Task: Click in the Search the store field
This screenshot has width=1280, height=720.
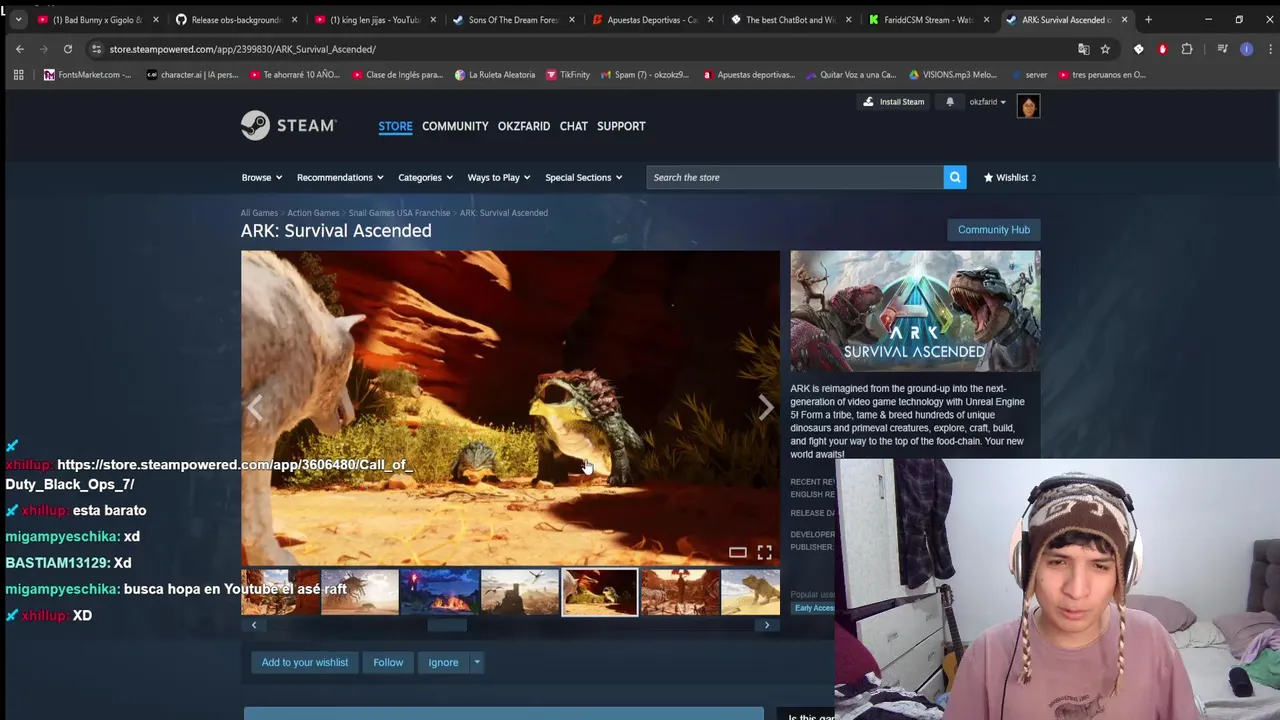Action: [x=795, y=177]
